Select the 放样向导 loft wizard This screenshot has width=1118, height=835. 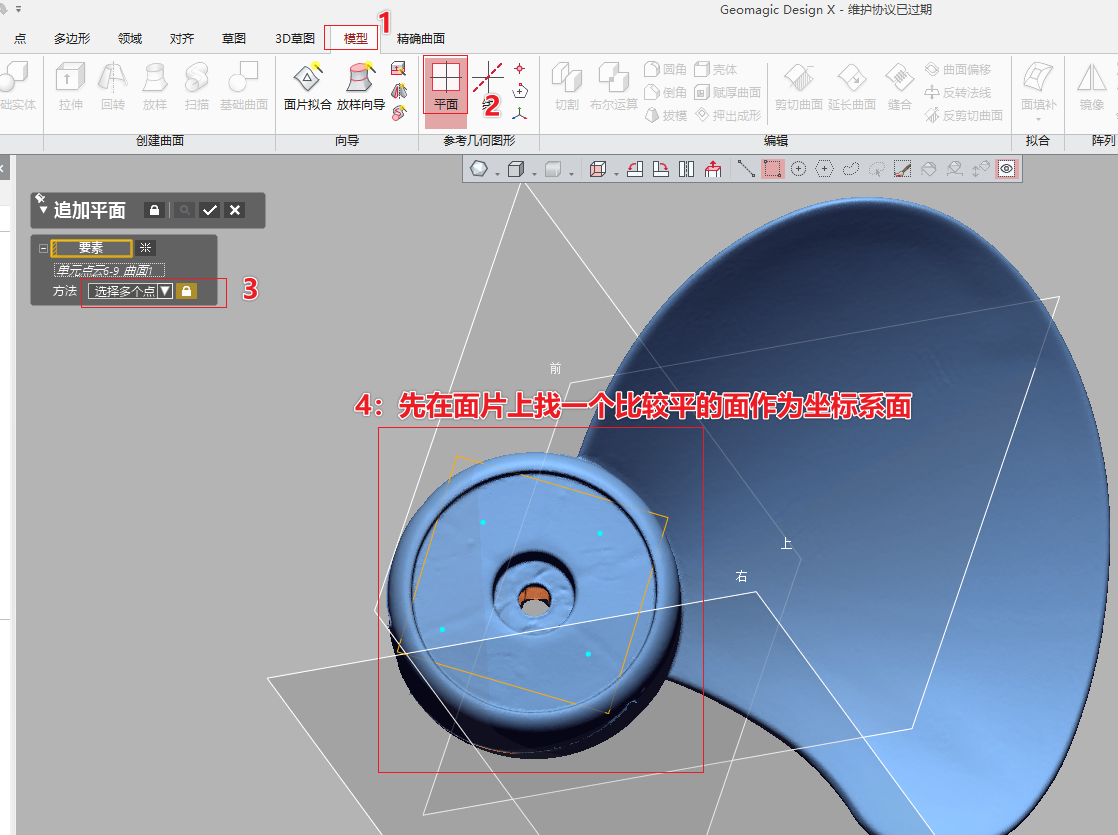click(x=359, y=85)
